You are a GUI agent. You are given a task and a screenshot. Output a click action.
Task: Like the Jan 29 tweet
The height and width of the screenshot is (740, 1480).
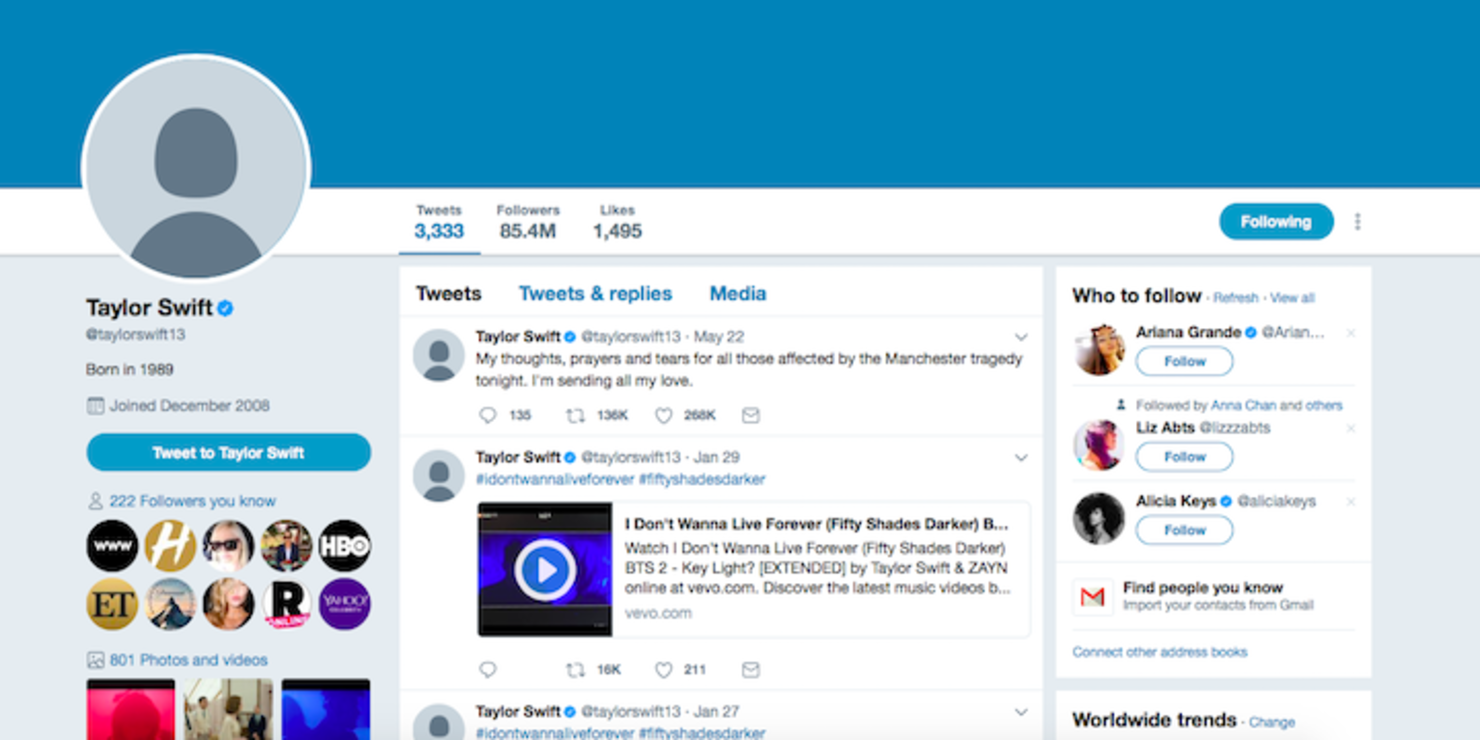(663, 670)
